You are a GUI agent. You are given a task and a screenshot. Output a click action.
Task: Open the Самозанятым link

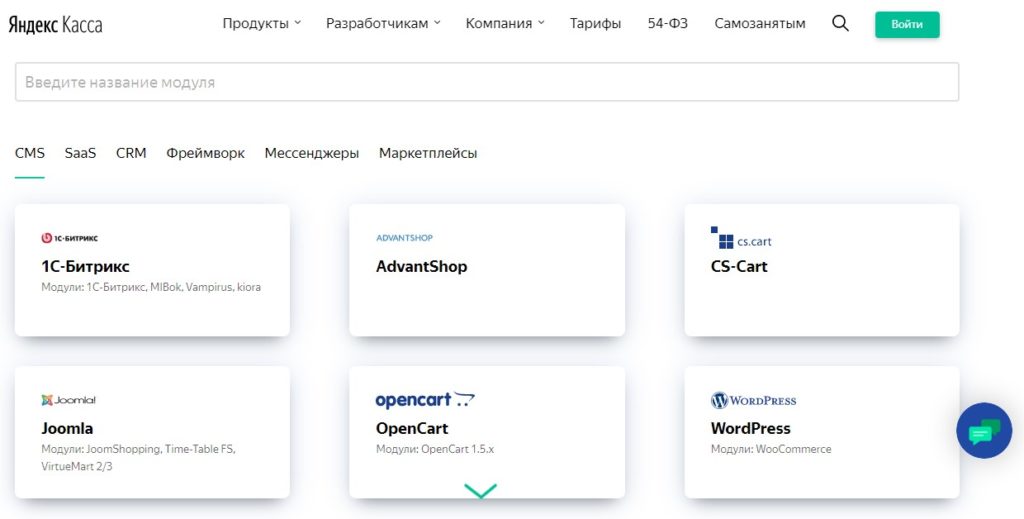click(760, 24)
